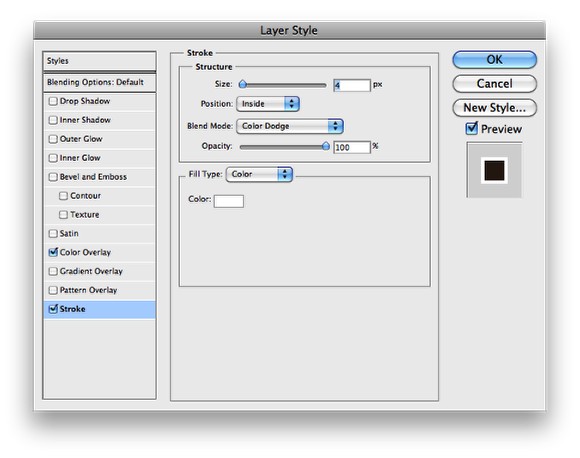The width and height of the screenshot is (580, 458).
Task: Open the white stroke Color swatch
Action: pyautogui.click(x=229, y=201)
